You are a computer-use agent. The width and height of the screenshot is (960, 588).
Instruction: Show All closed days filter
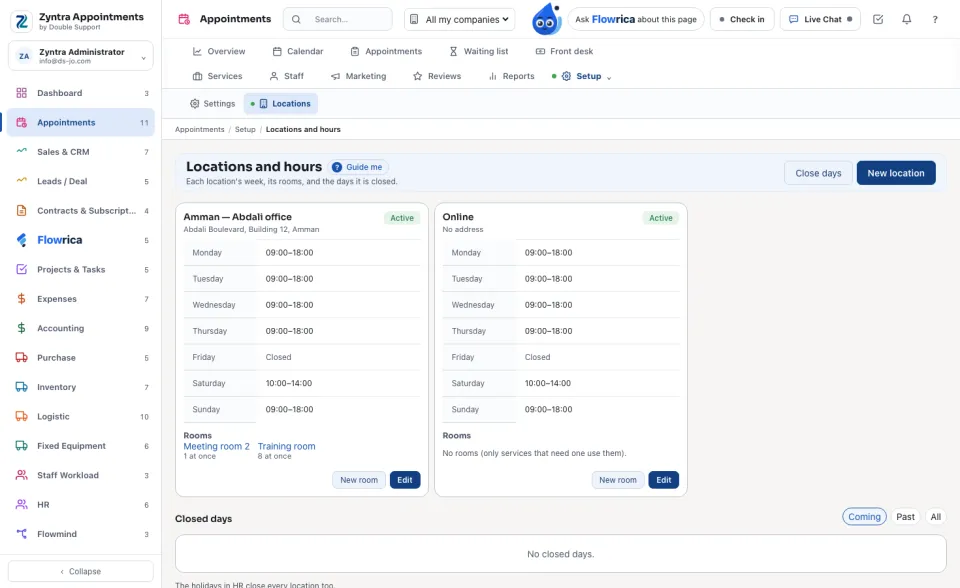[936, 517]
